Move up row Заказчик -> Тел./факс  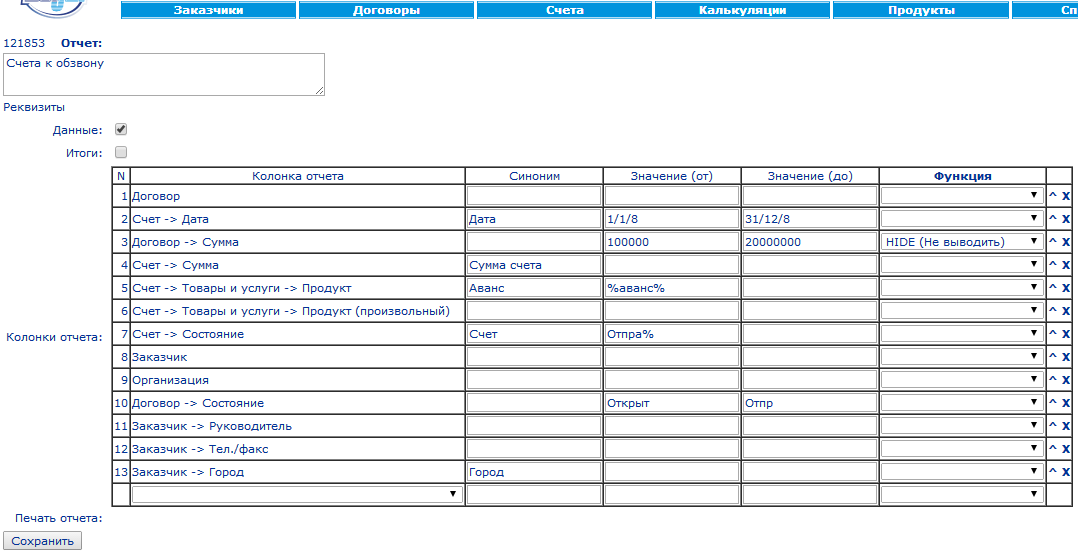[x=1052, y=449]
